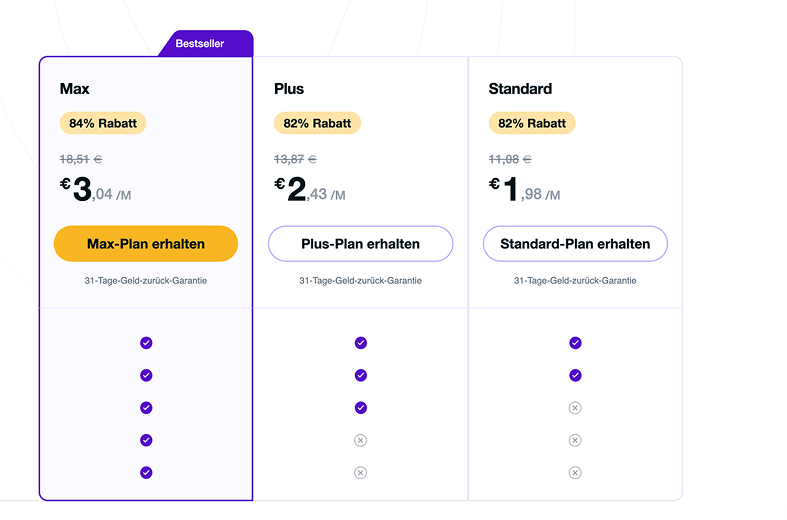Click third-row cross icon in Standard column
Screen dimensions: 787x520
point(575,408)
